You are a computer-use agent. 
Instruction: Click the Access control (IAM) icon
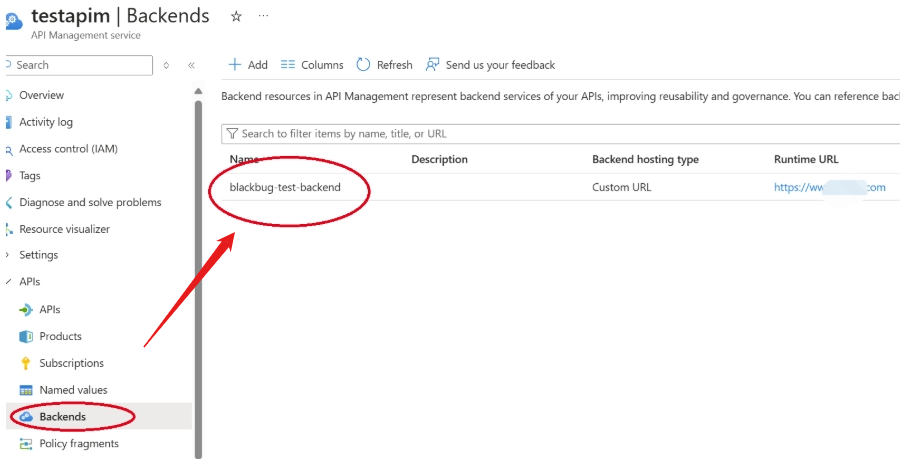click(9, 149)
